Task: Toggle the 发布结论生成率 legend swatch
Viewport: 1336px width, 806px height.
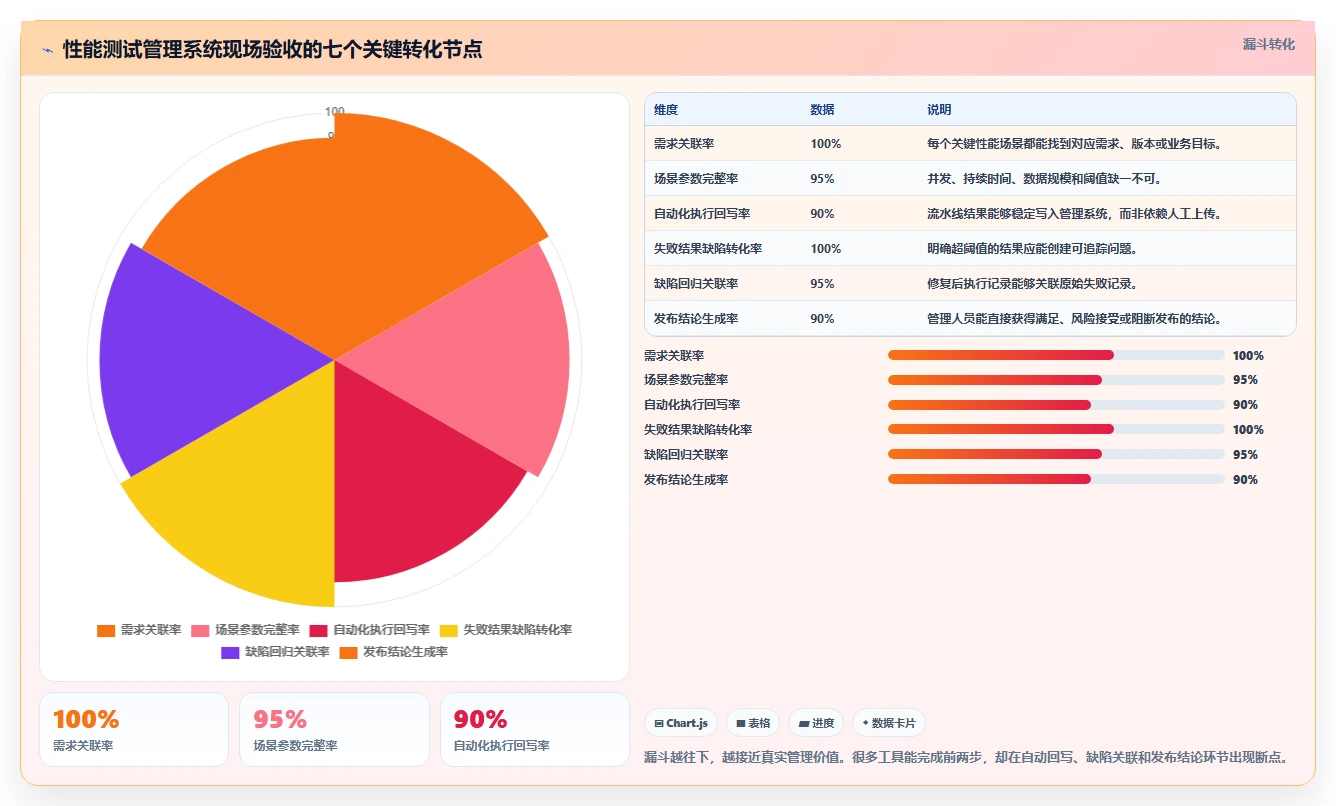Action: pos(349,652)
